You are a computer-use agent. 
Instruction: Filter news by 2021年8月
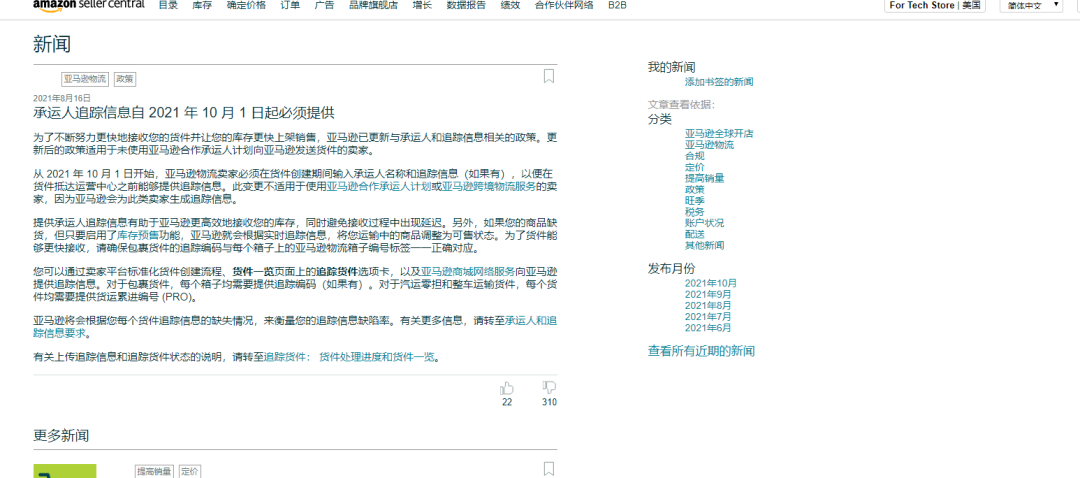pos(708,305)
